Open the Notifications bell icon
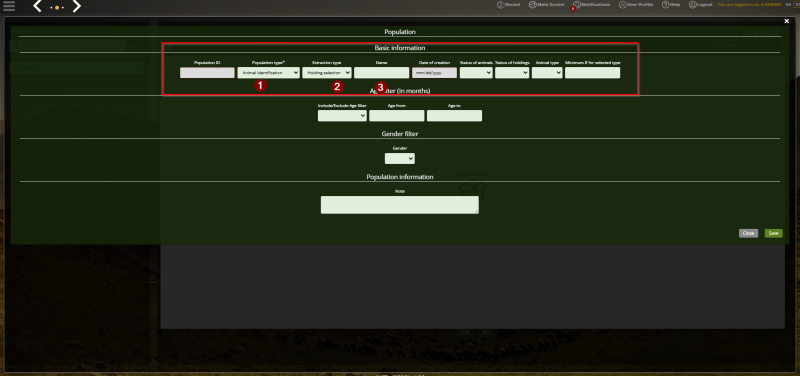This screenshot has height=376, width=800. 577,5
